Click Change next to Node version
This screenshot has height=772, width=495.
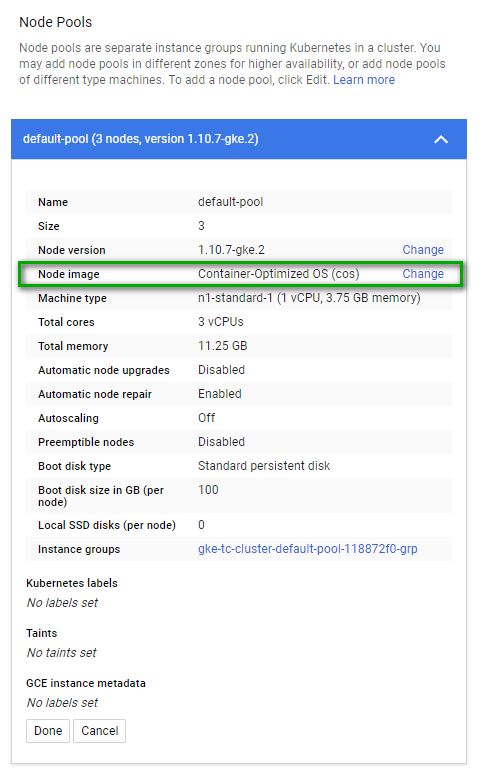pos(423,250)
